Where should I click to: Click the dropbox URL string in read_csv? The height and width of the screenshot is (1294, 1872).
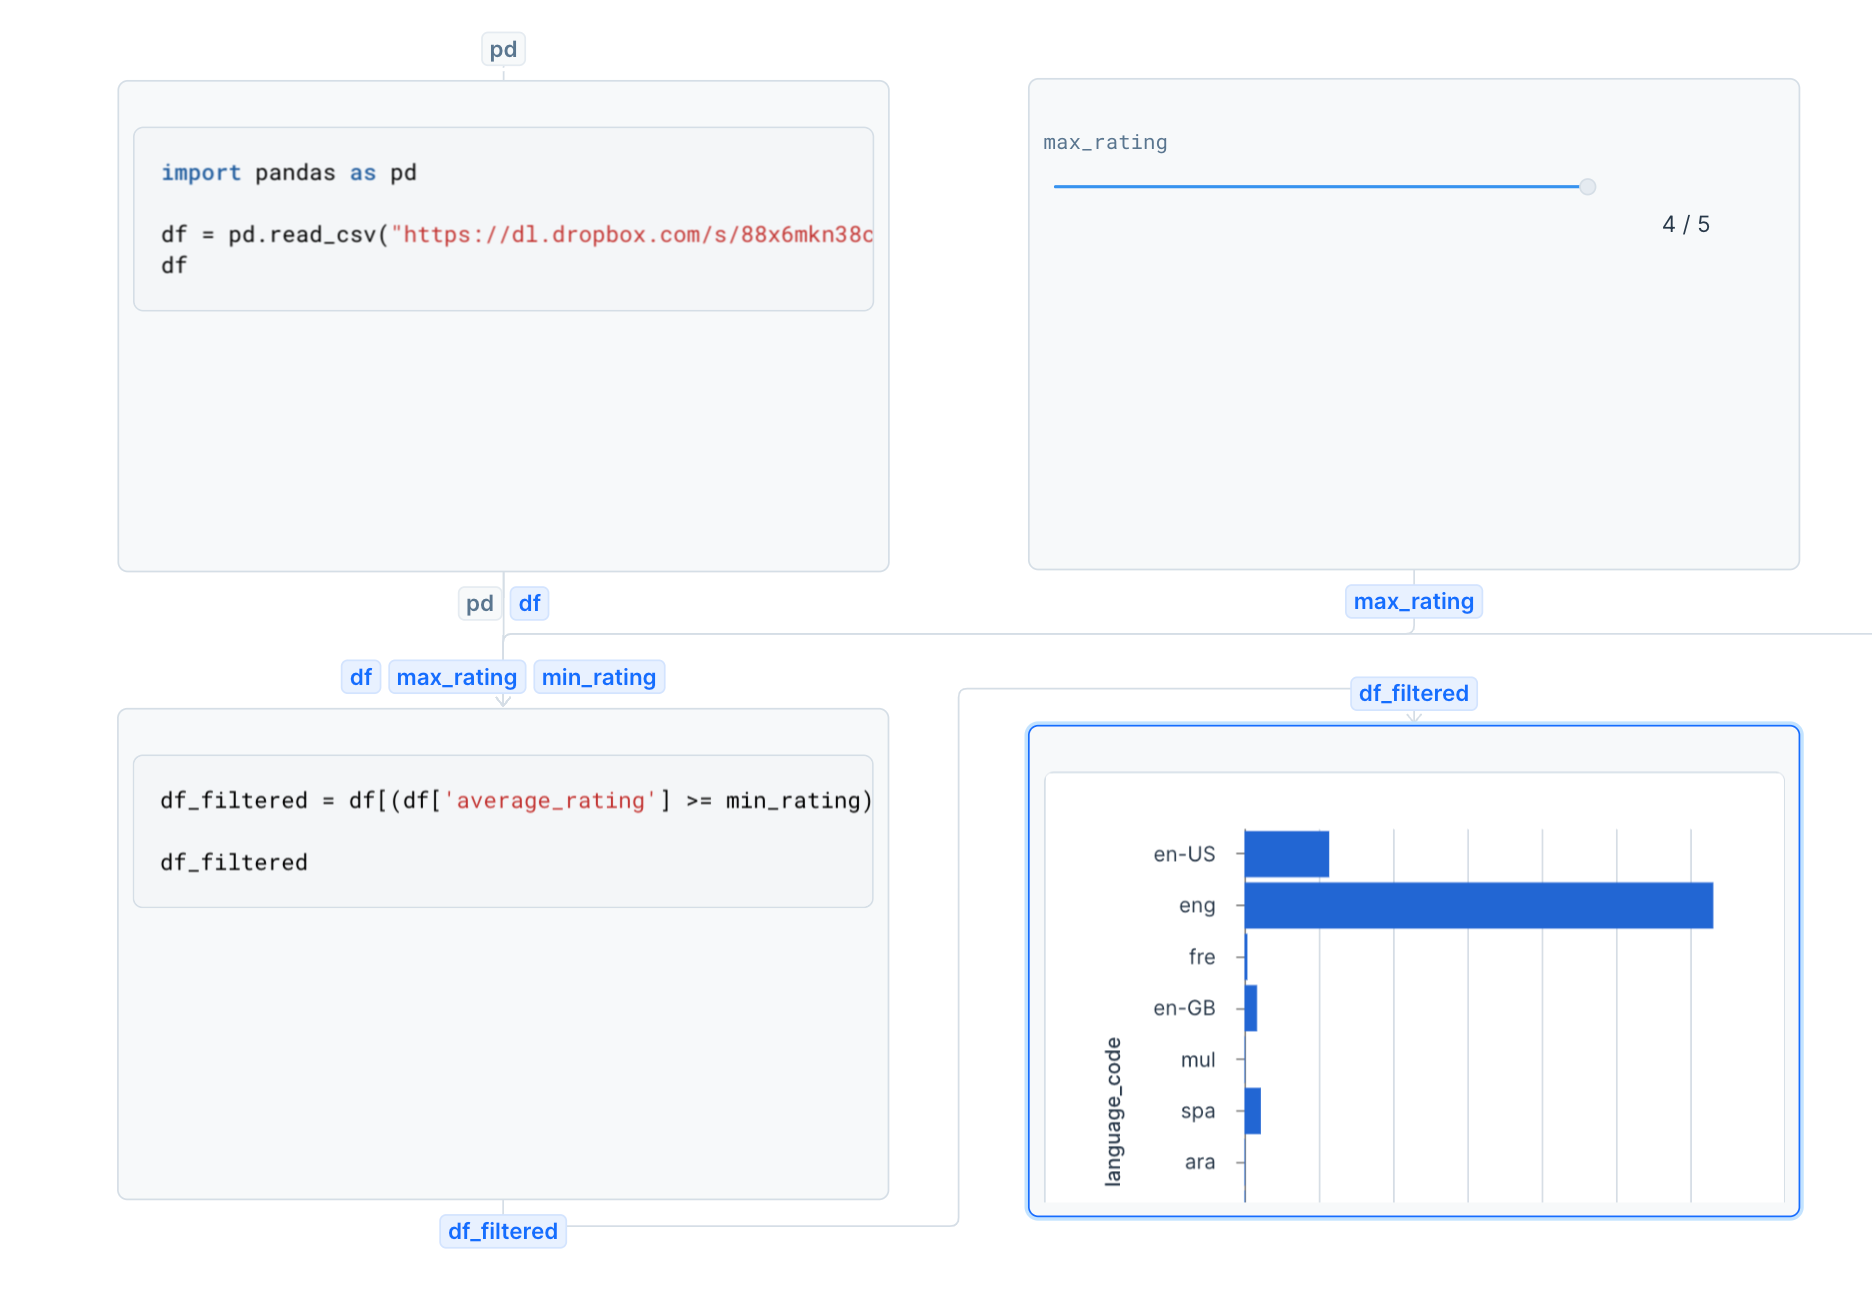point(632,235)
